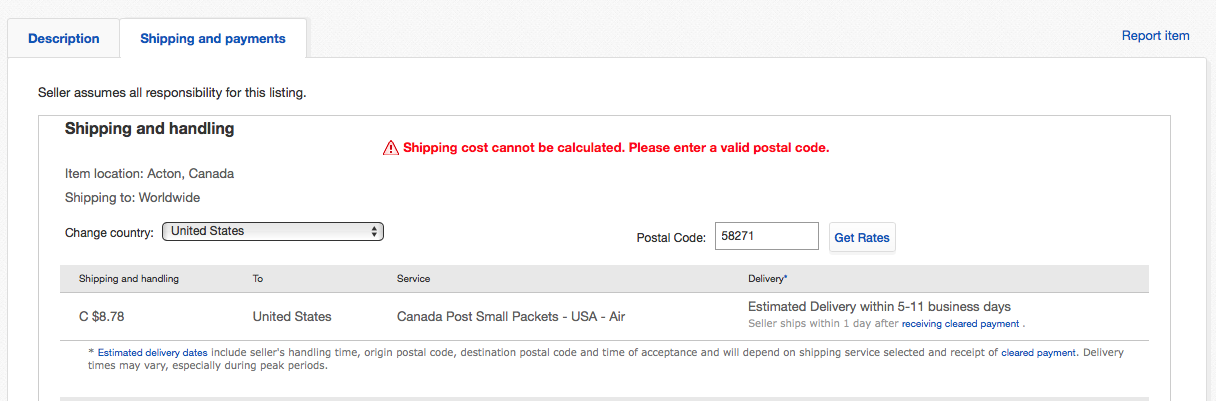Switch to the Description tab
The image size is (1216, 401).
pos(64,39)
